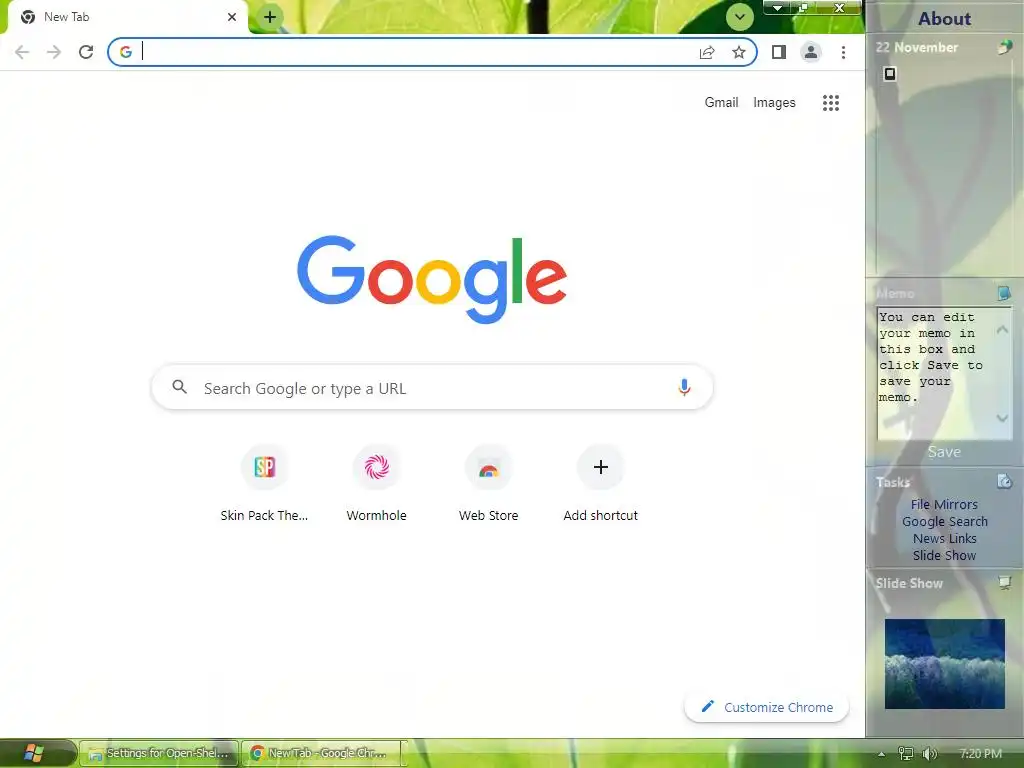The height and width of the screenshot is (768, 1024).
Task: Click the Tasks panel icon
Action: click(x=1004, y=481)
